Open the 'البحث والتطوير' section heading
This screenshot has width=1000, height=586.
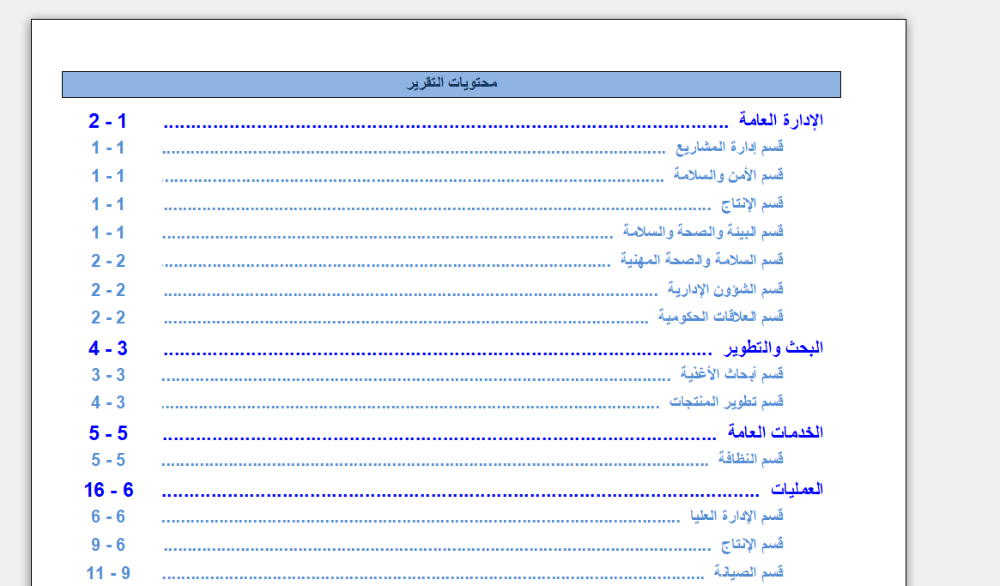pos(773,348)
